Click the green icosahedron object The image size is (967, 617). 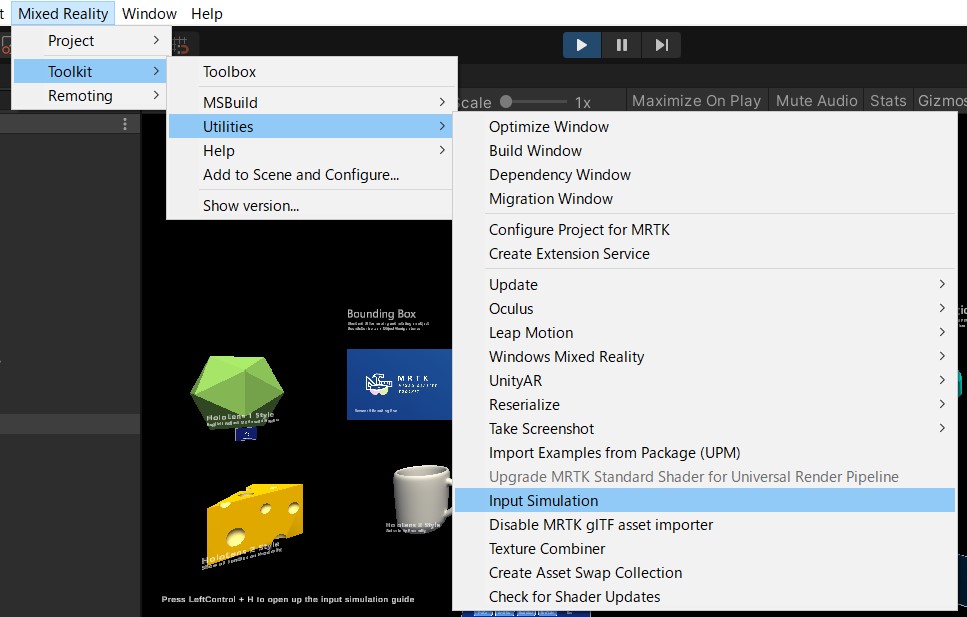237,392
